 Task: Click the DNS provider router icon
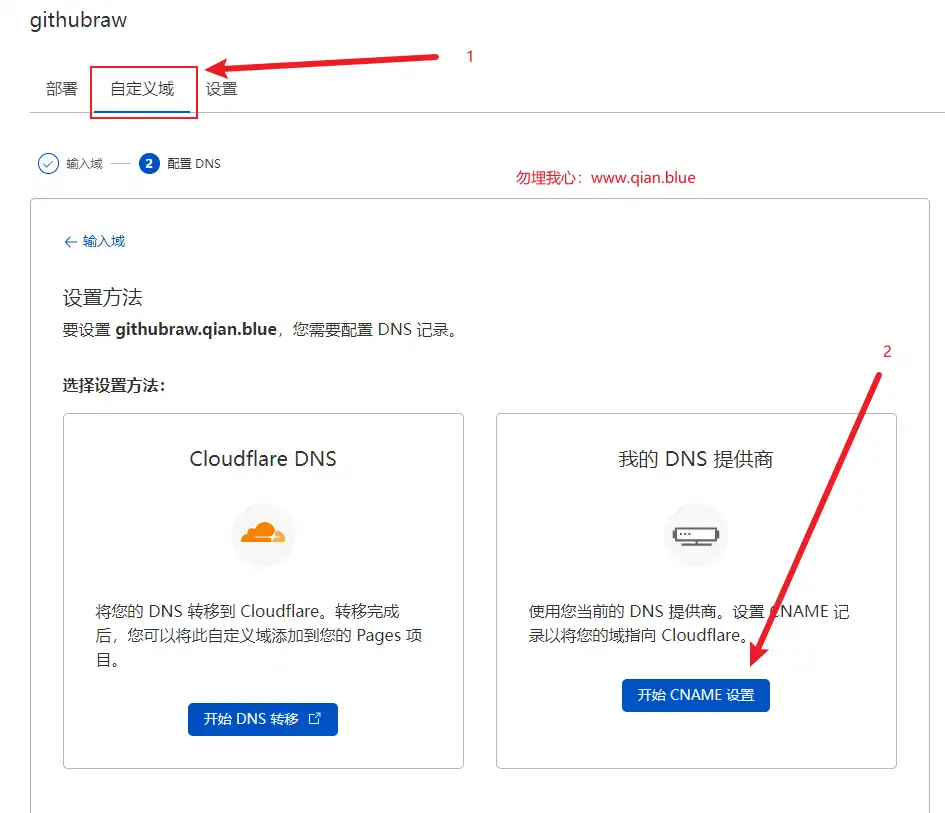click(x=696, y=535)
